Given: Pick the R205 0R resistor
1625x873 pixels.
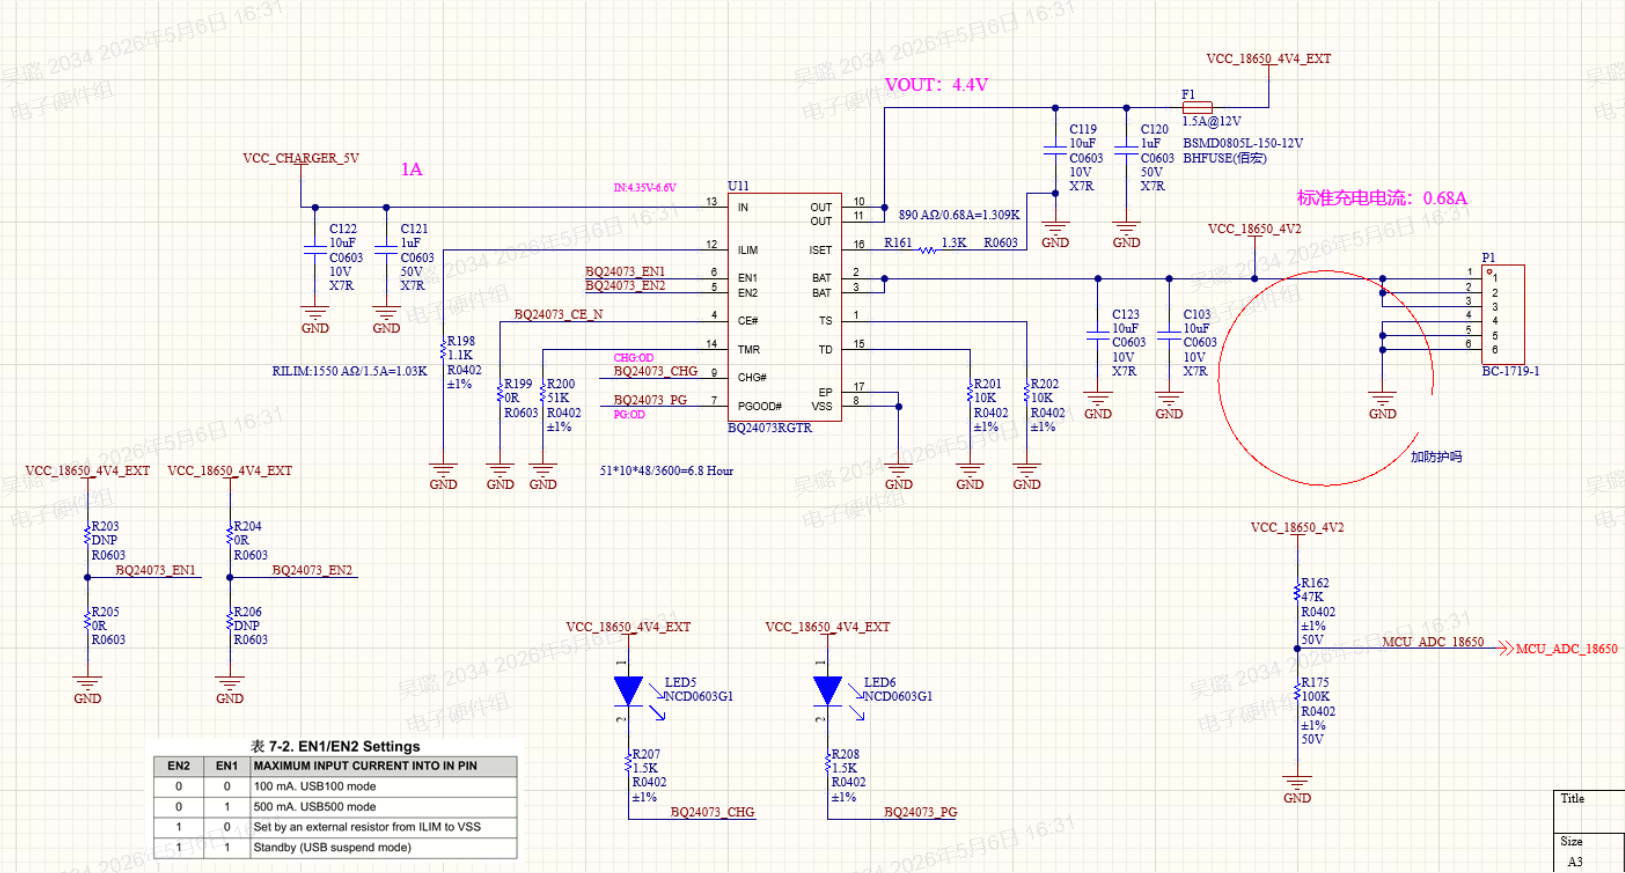Looking at the screenshot, I should pyautogui.click(x=88, y=621).
